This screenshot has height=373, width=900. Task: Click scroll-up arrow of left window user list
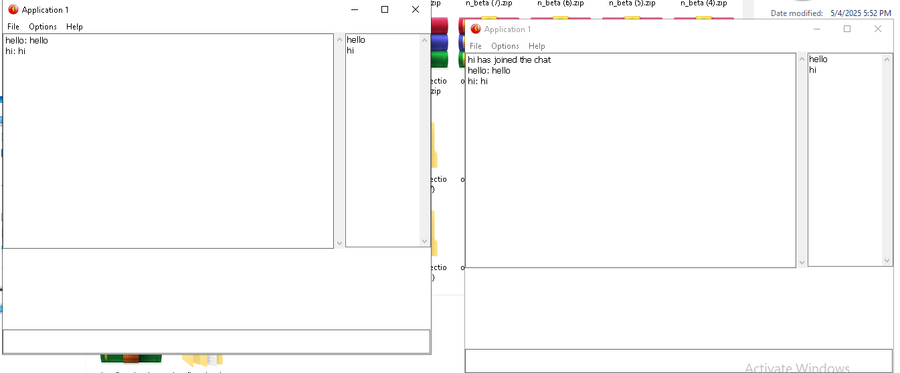click(424, 40)
